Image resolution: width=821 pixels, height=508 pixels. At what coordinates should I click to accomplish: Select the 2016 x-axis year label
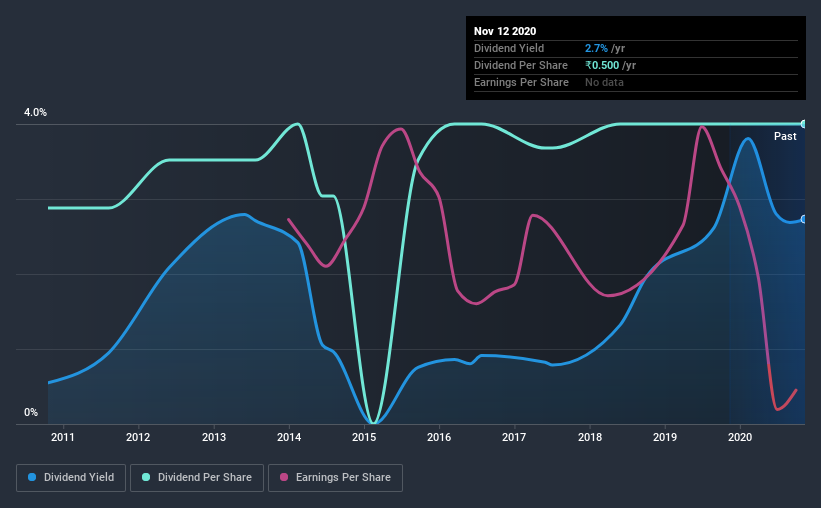pos(439,437)
